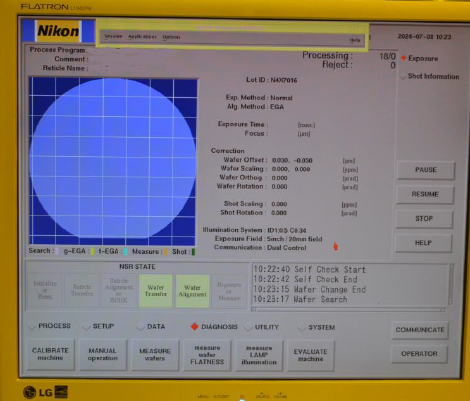Click log line '10:23:15 Wafer Change End'

(309, 289)
